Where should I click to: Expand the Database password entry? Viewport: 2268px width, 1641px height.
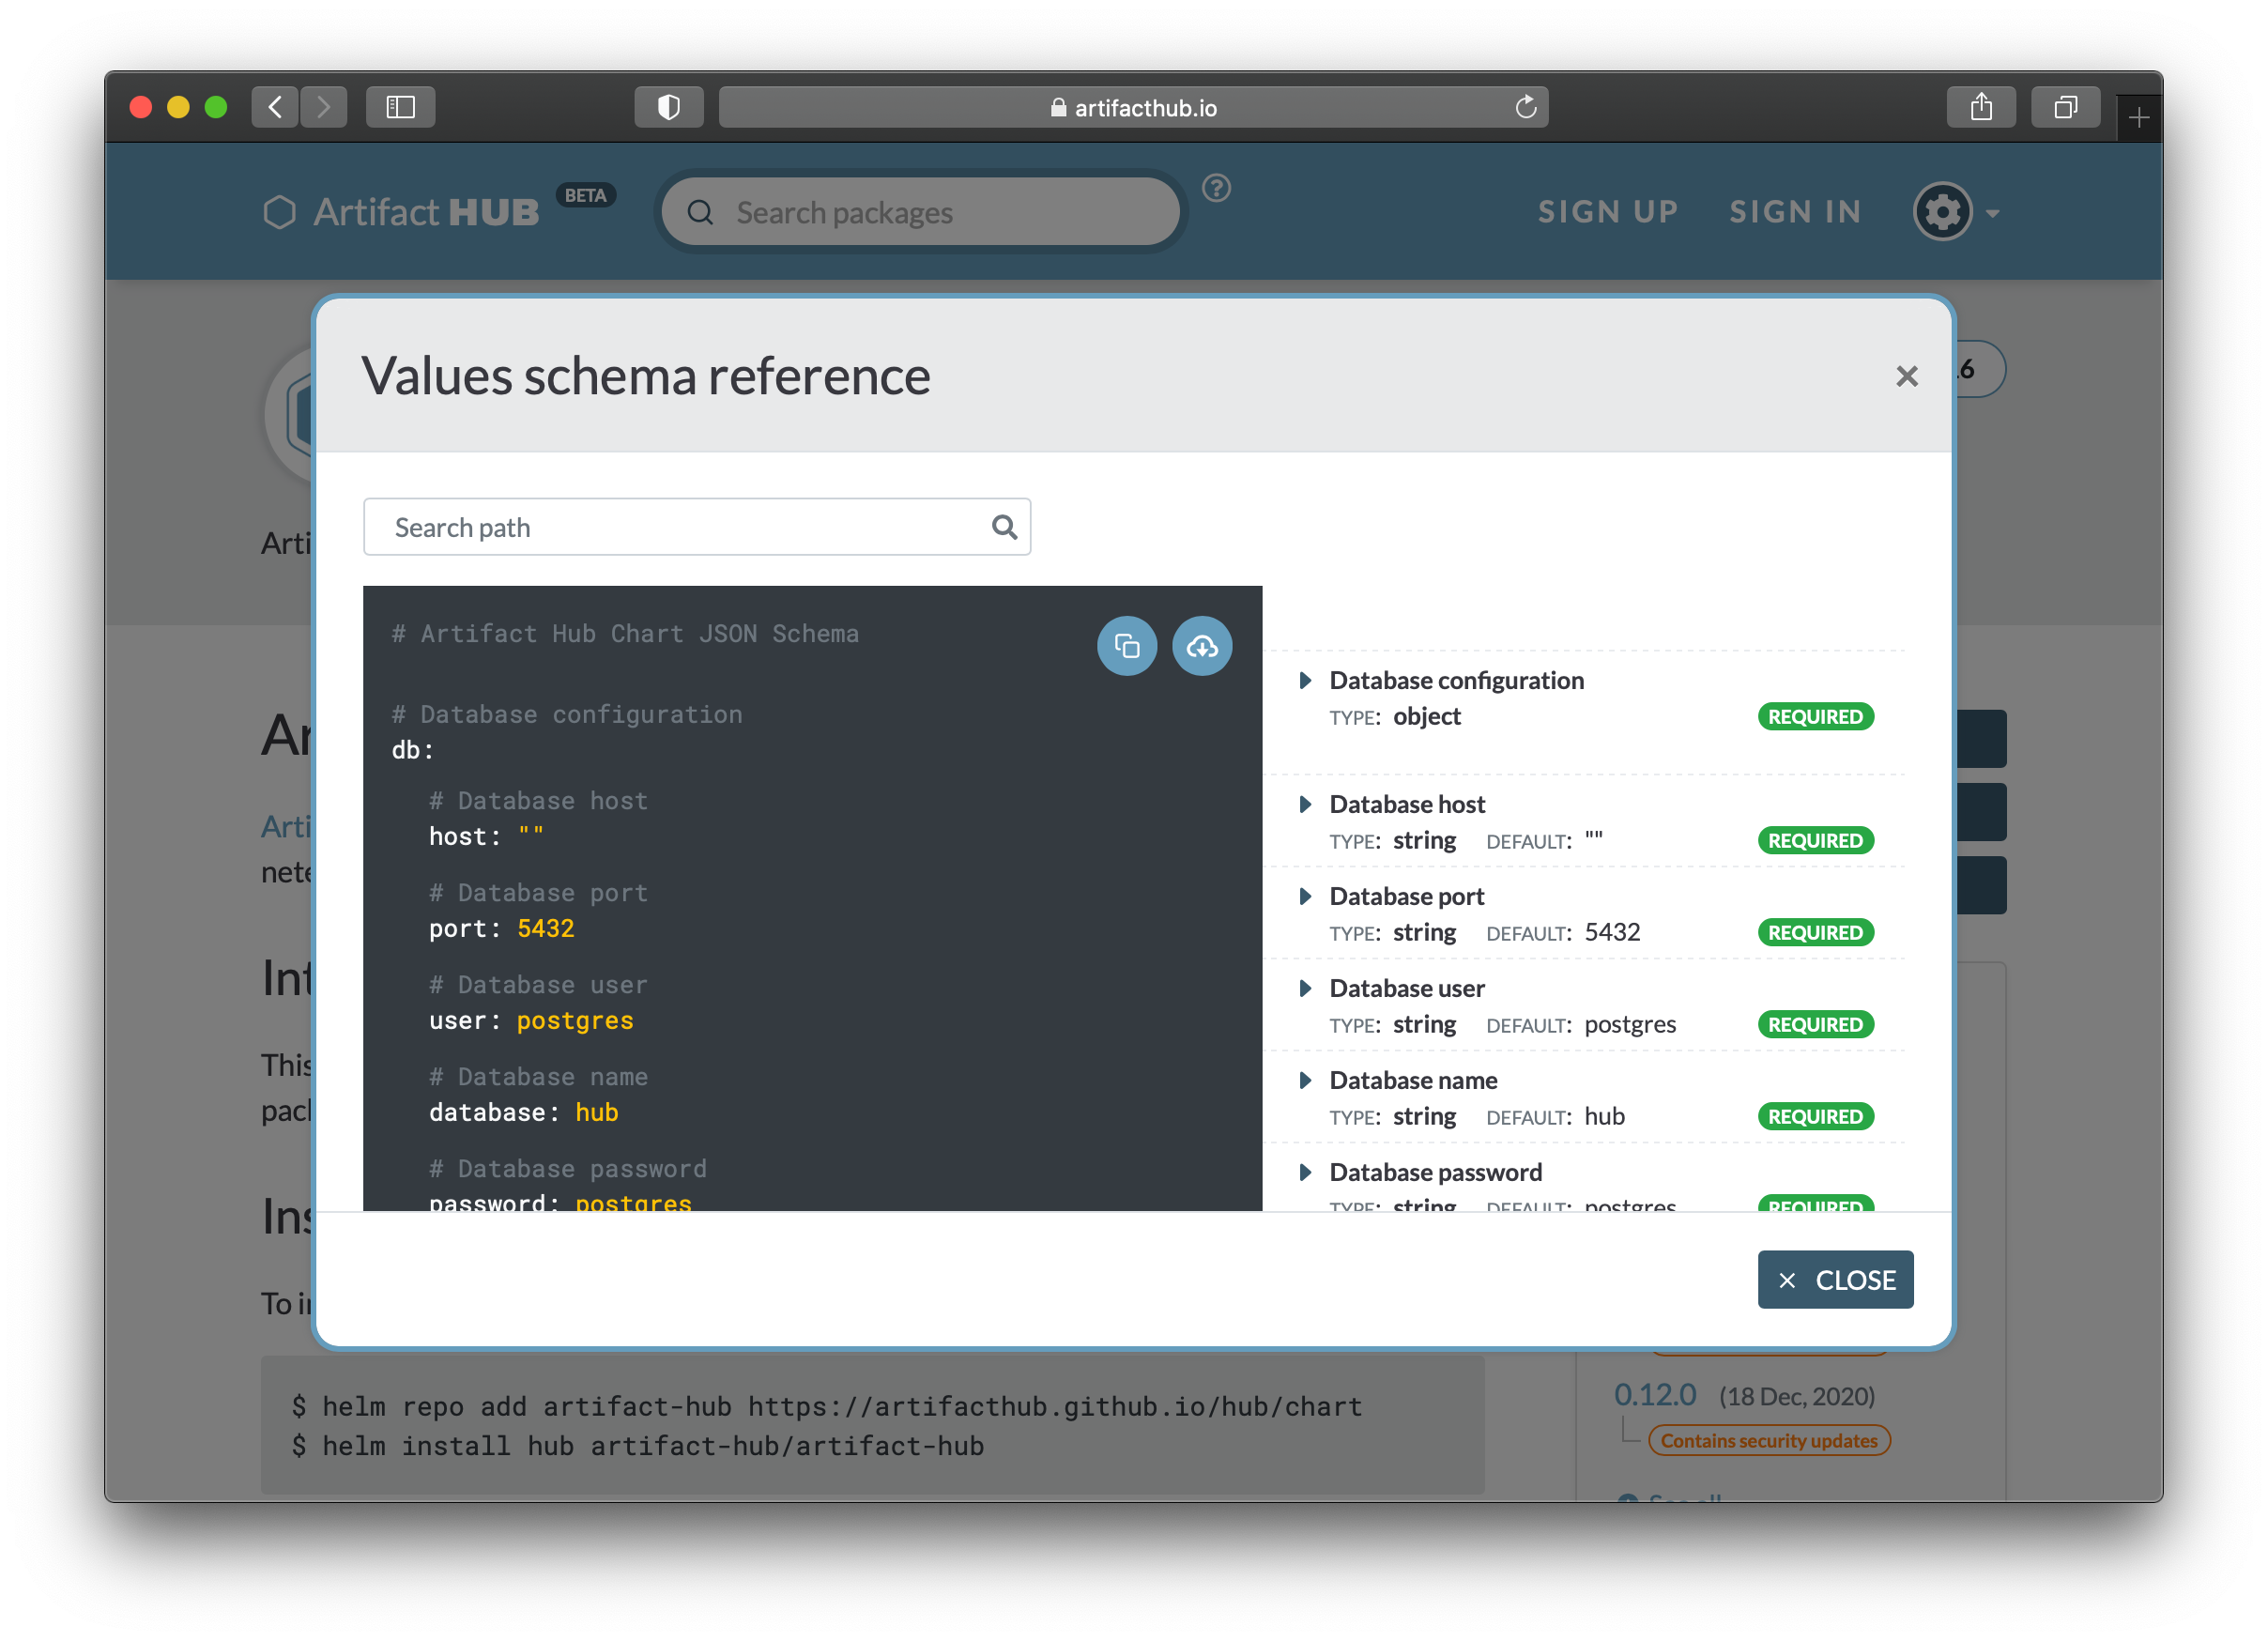(1306, 1172)
